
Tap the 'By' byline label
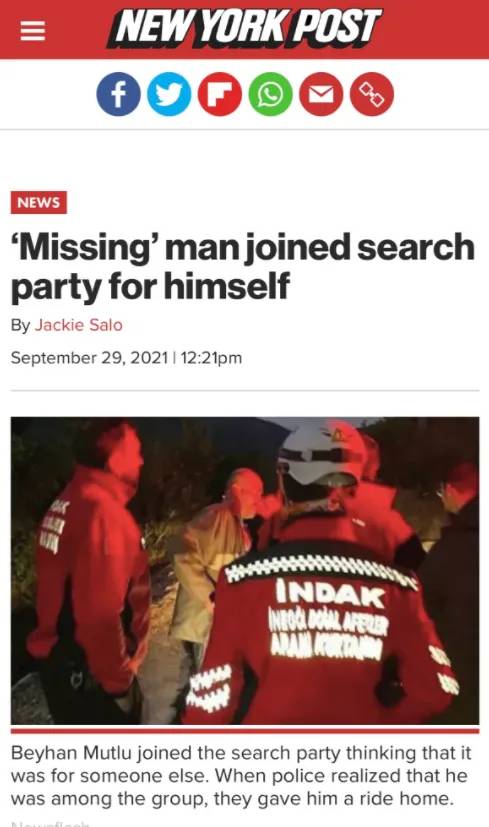pos(21,325)
